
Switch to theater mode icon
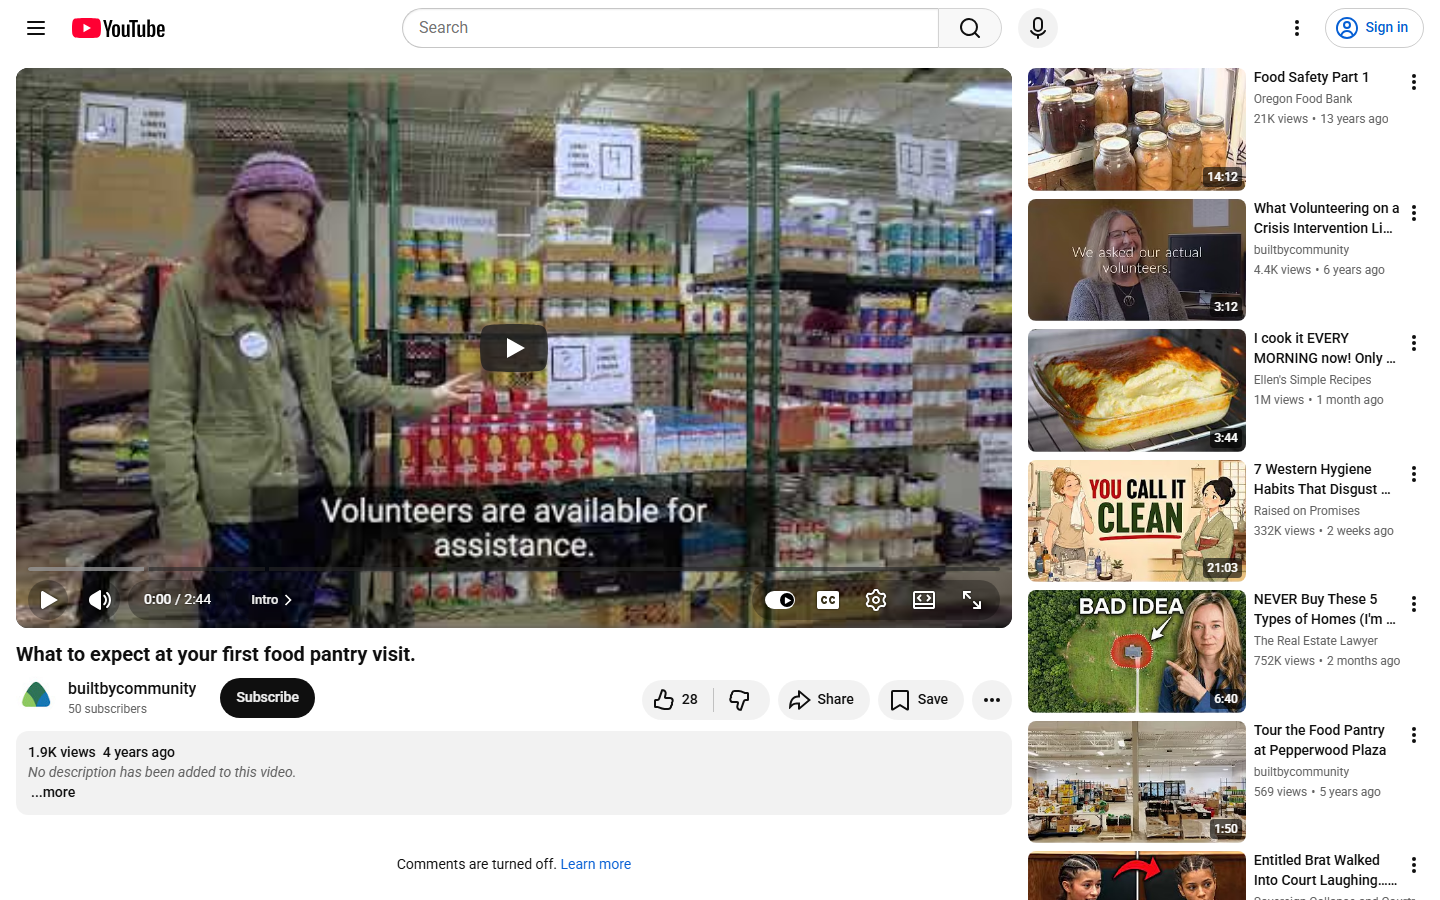pos(924,600)
